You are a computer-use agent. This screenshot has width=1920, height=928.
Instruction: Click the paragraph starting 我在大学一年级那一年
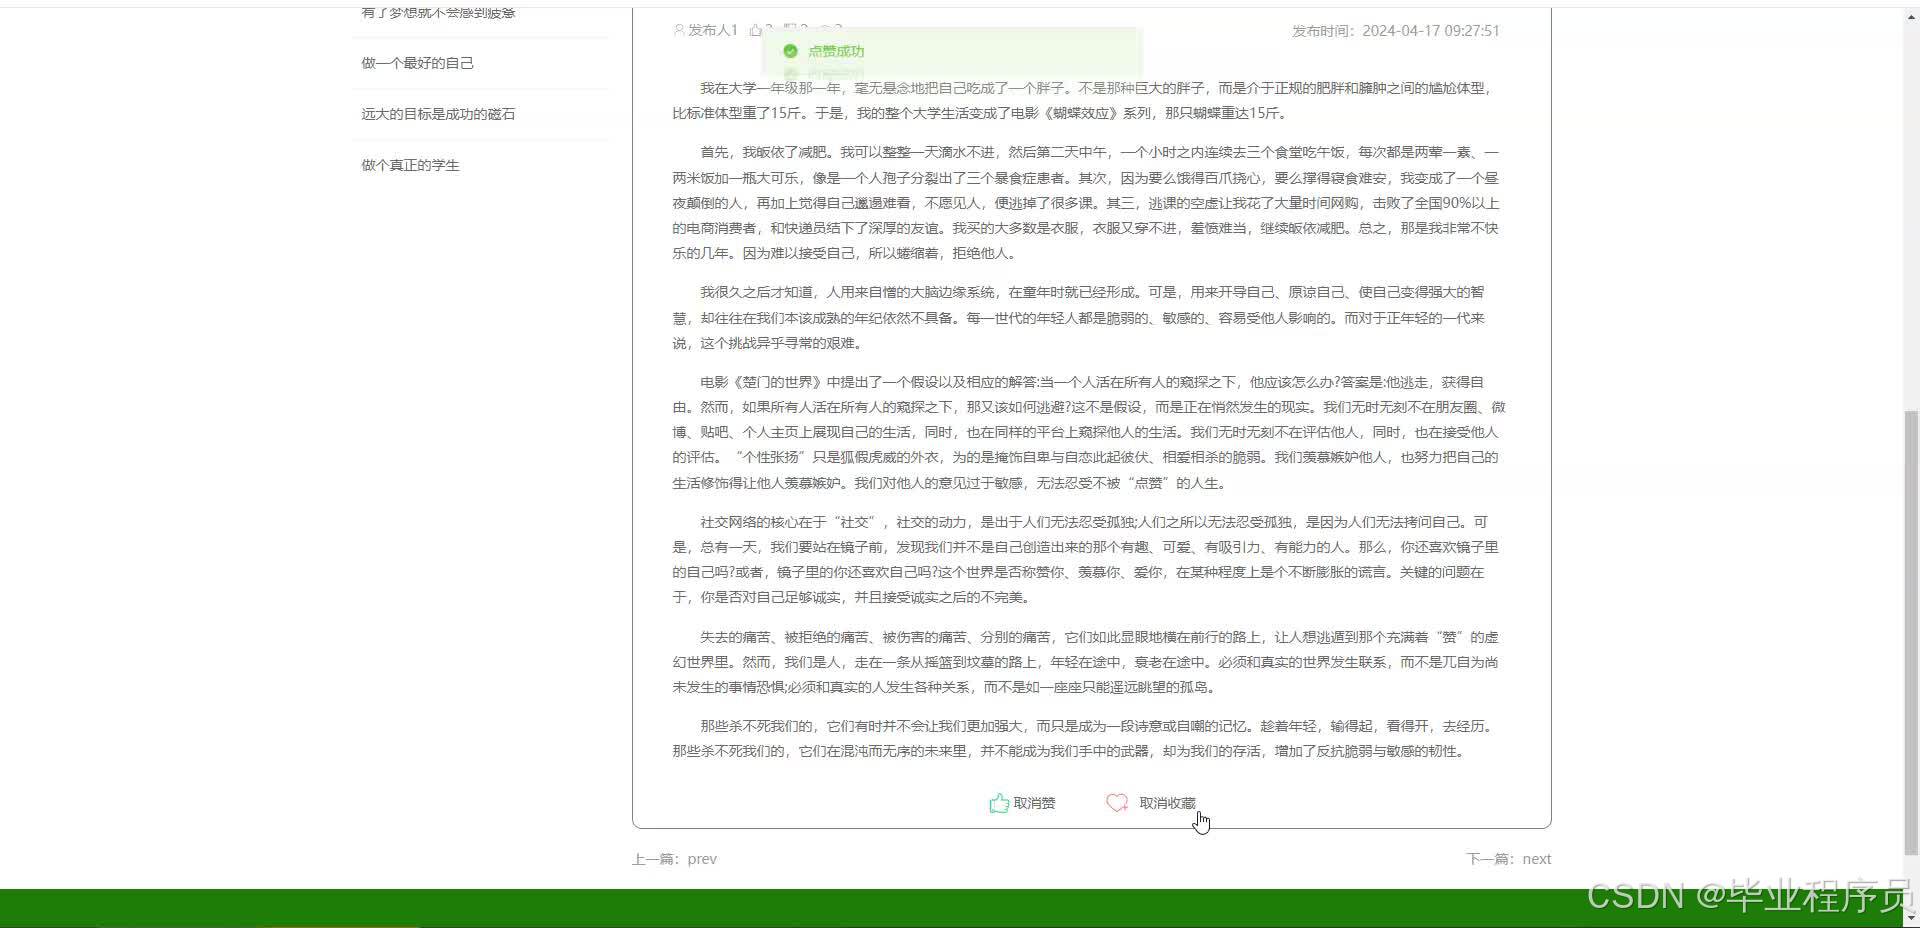click(1084, 100)
